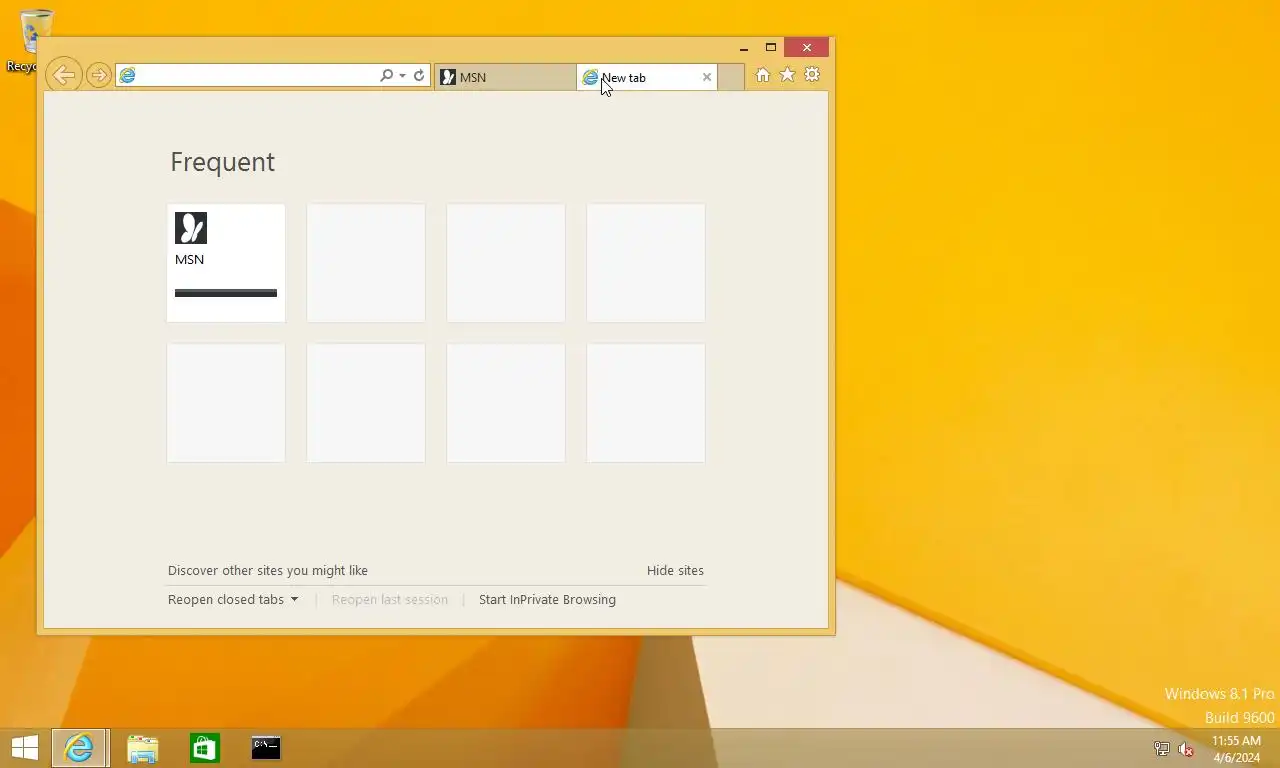Click the Forward navigation arrow
The image size is (1280, 768).
[98, 75]
